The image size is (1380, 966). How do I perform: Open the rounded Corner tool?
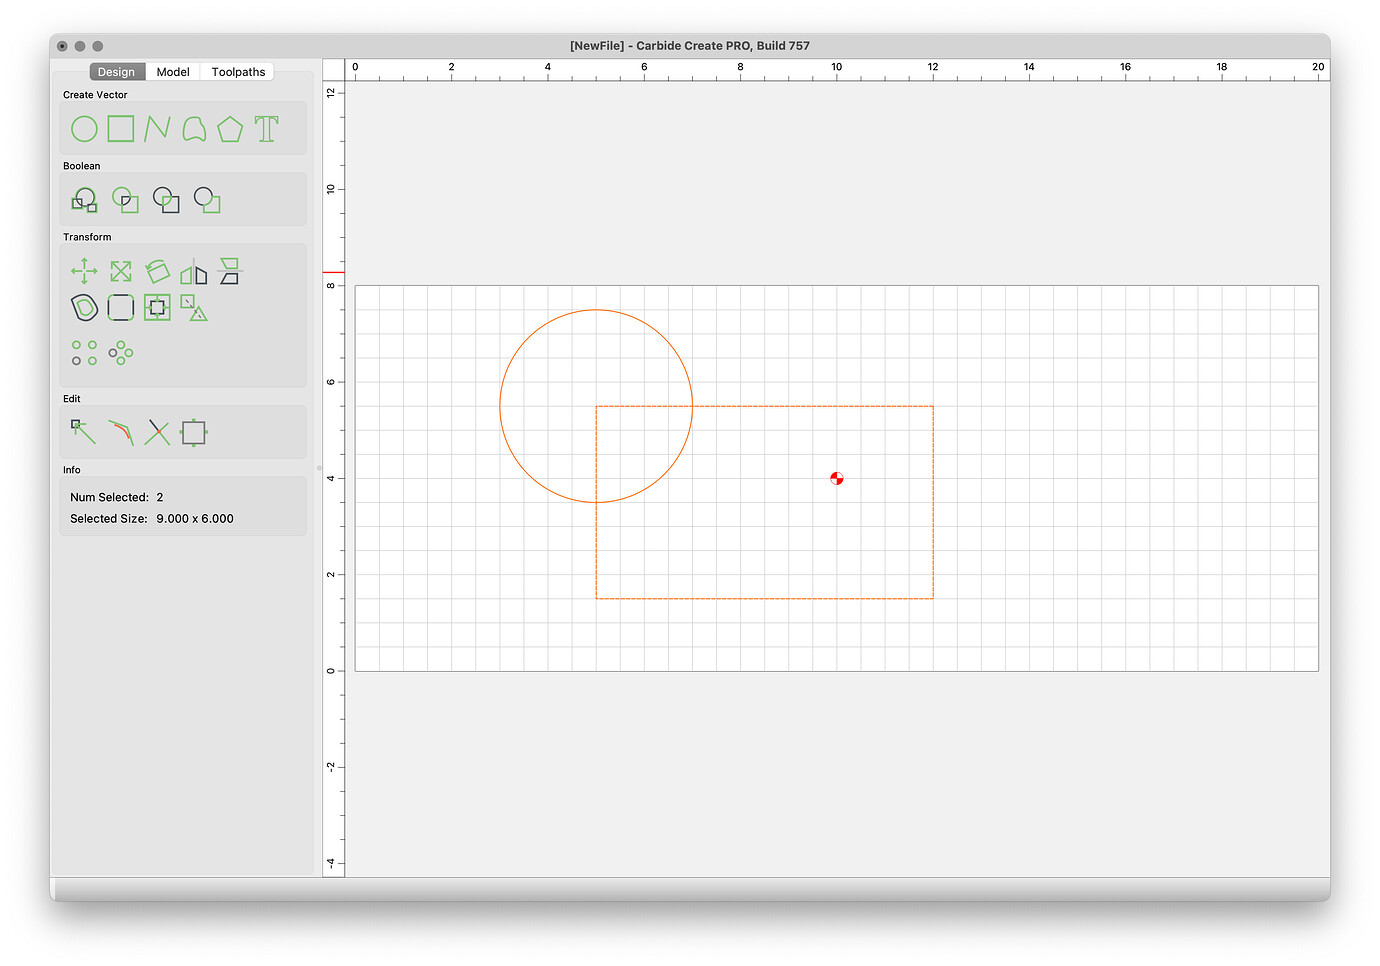[121, 307]
